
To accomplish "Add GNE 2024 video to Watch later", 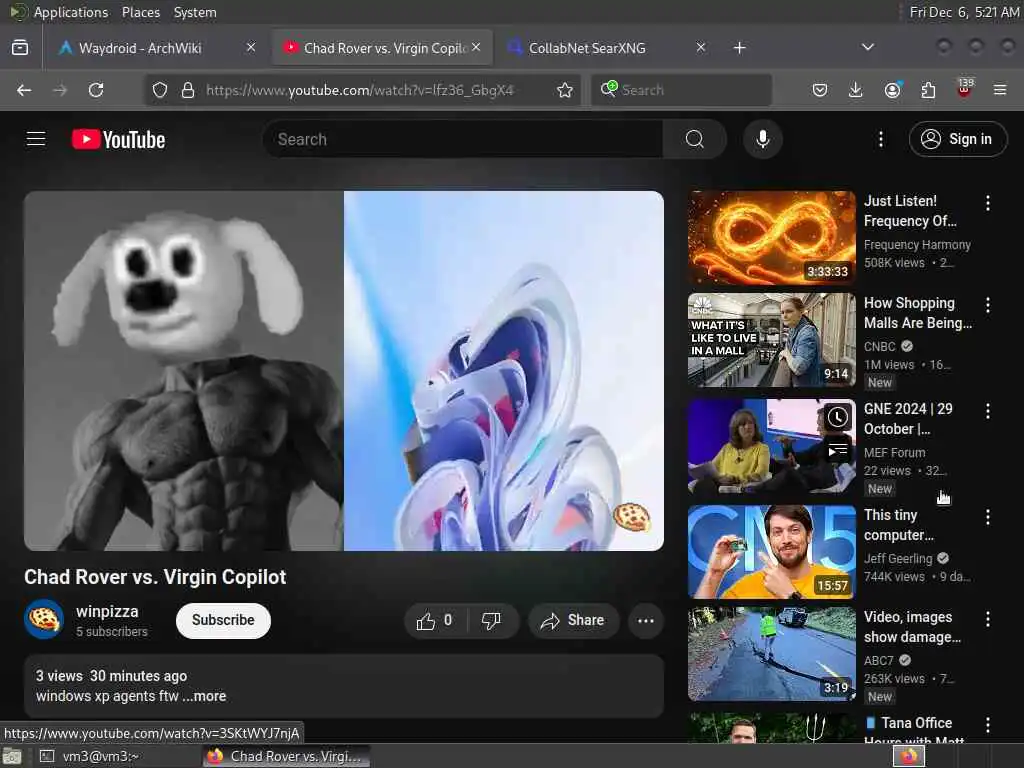I will coord(837,417).
